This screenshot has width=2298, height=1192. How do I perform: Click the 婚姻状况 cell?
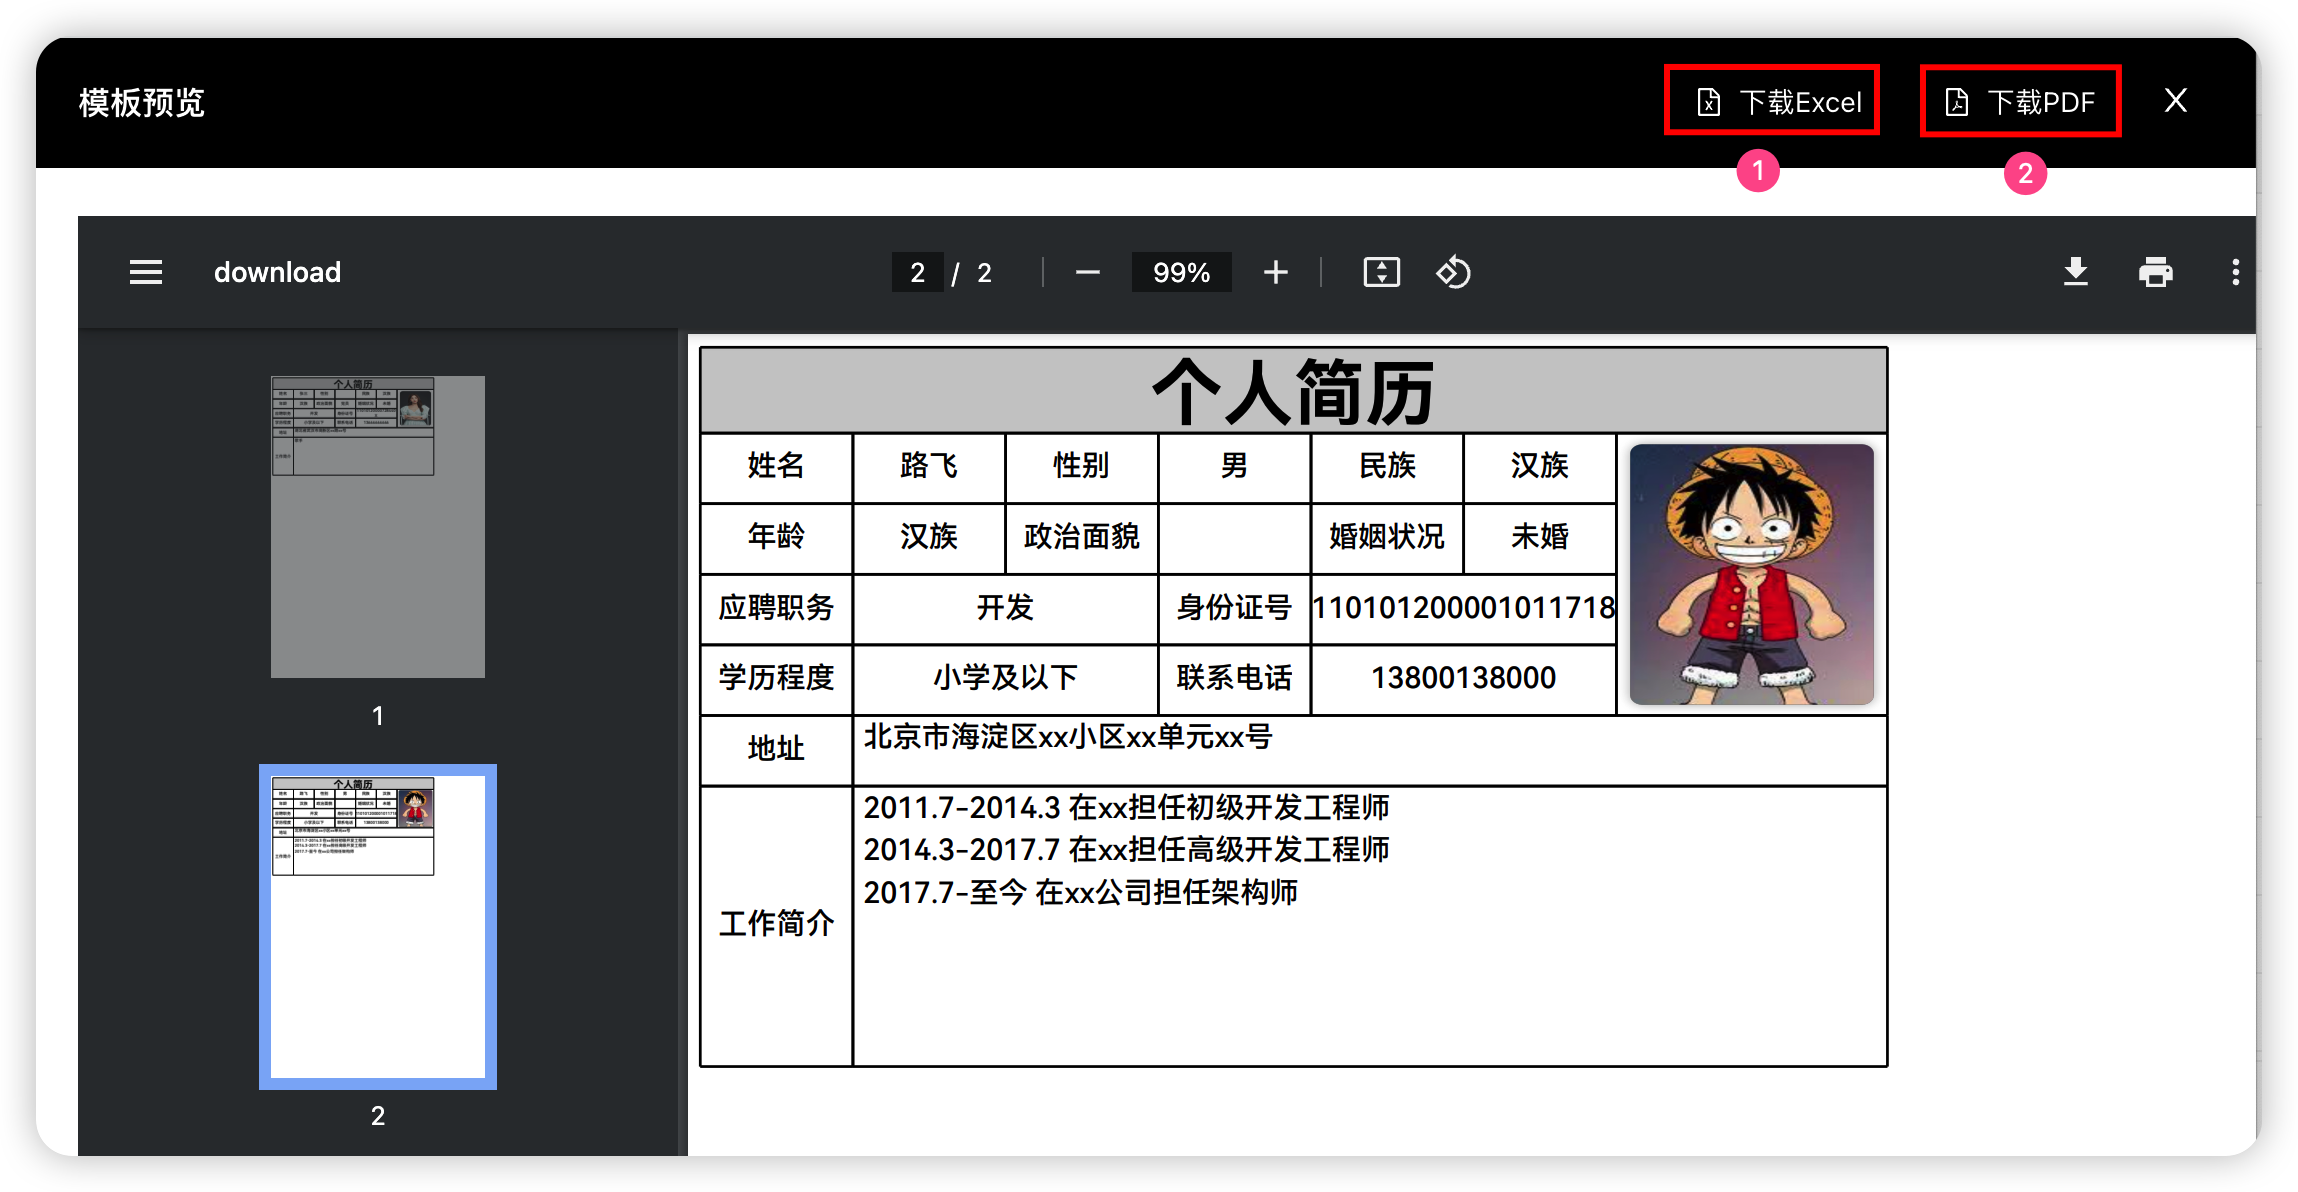tap(1387, 537)
